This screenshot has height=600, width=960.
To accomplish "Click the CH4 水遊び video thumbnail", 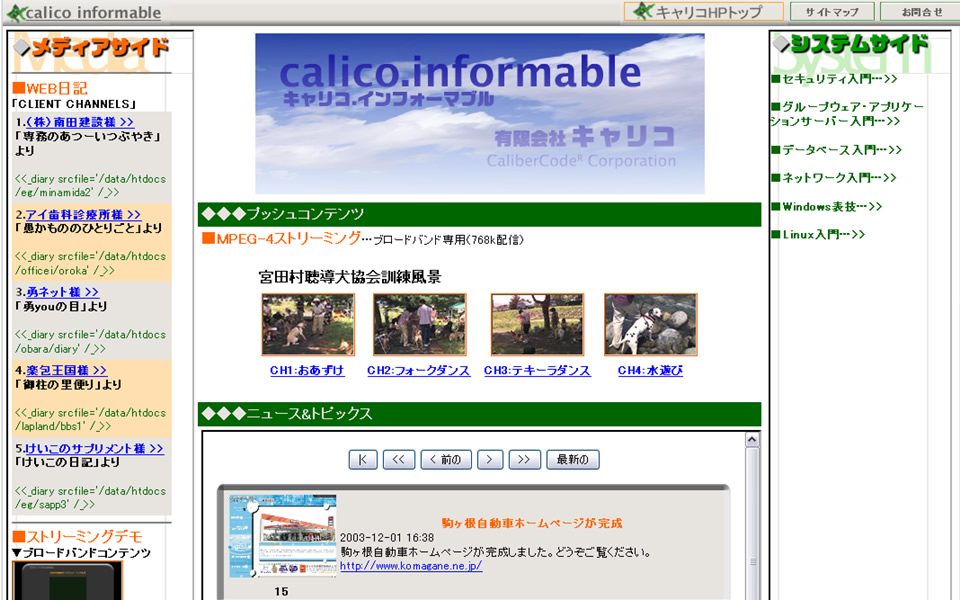I will (651, 324).
